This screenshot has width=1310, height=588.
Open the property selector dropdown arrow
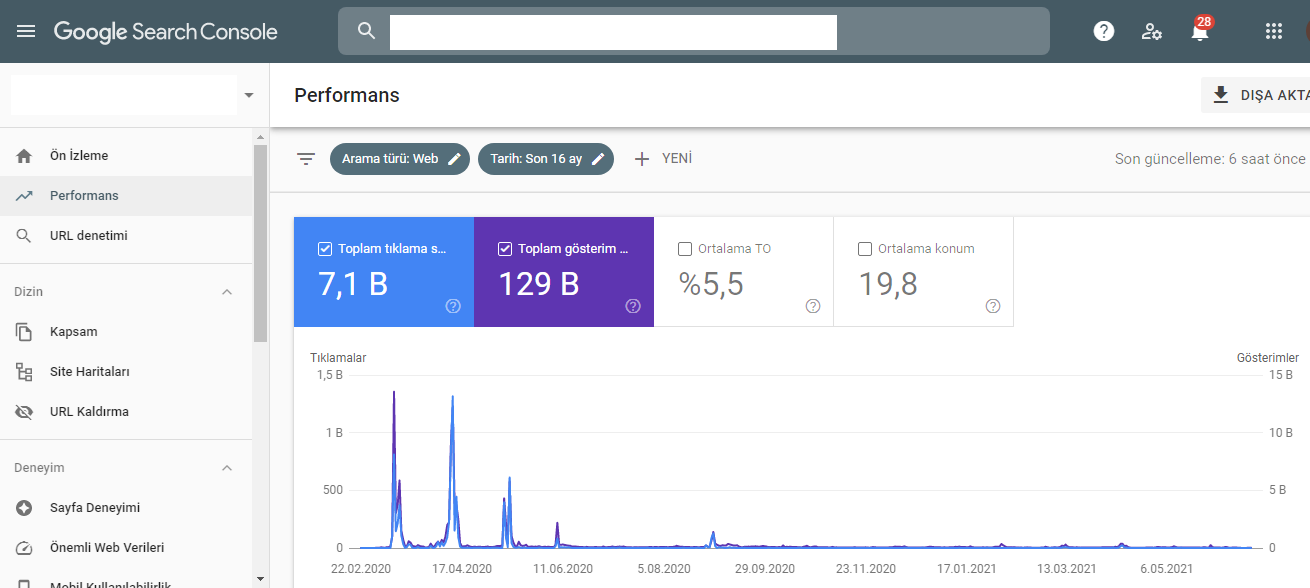[249, 95]
